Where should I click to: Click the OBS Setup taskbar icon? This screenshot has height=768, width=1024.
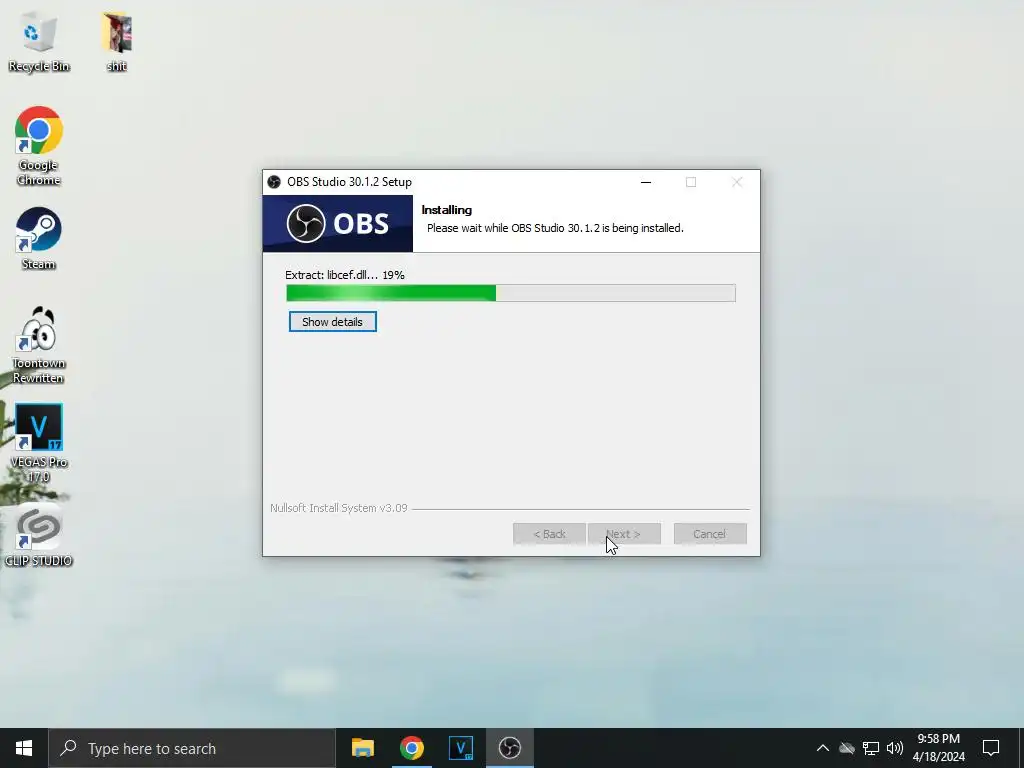click(x=509, y=748)
